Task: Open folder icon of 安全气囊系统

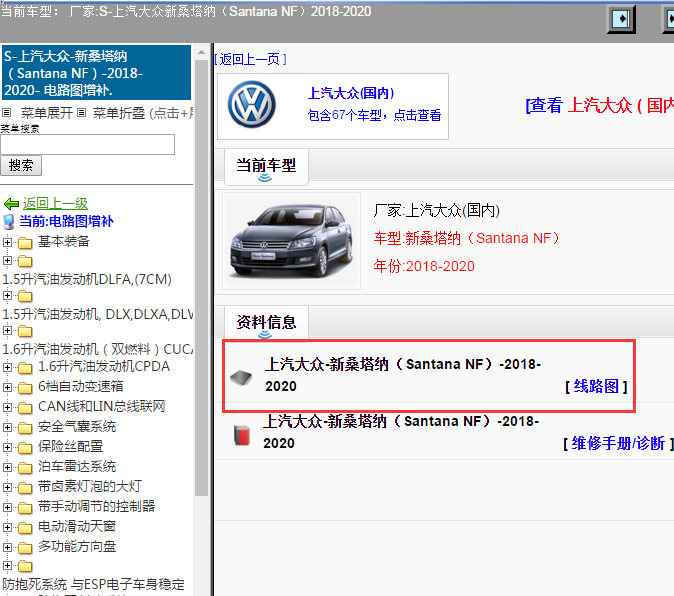Action: 25,428
